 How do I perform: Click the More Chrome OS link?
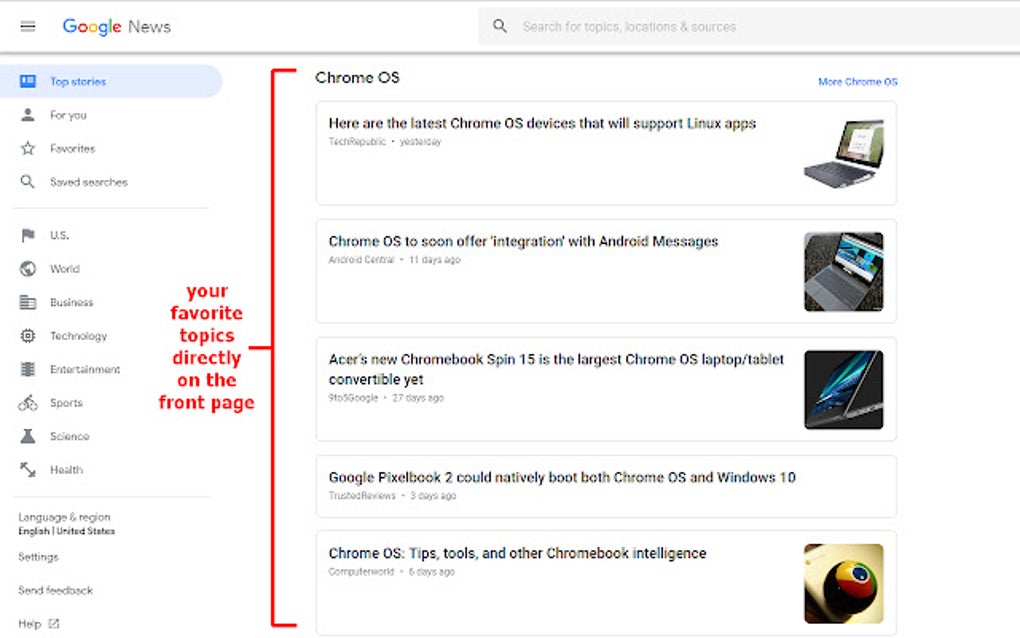[857, 82]
